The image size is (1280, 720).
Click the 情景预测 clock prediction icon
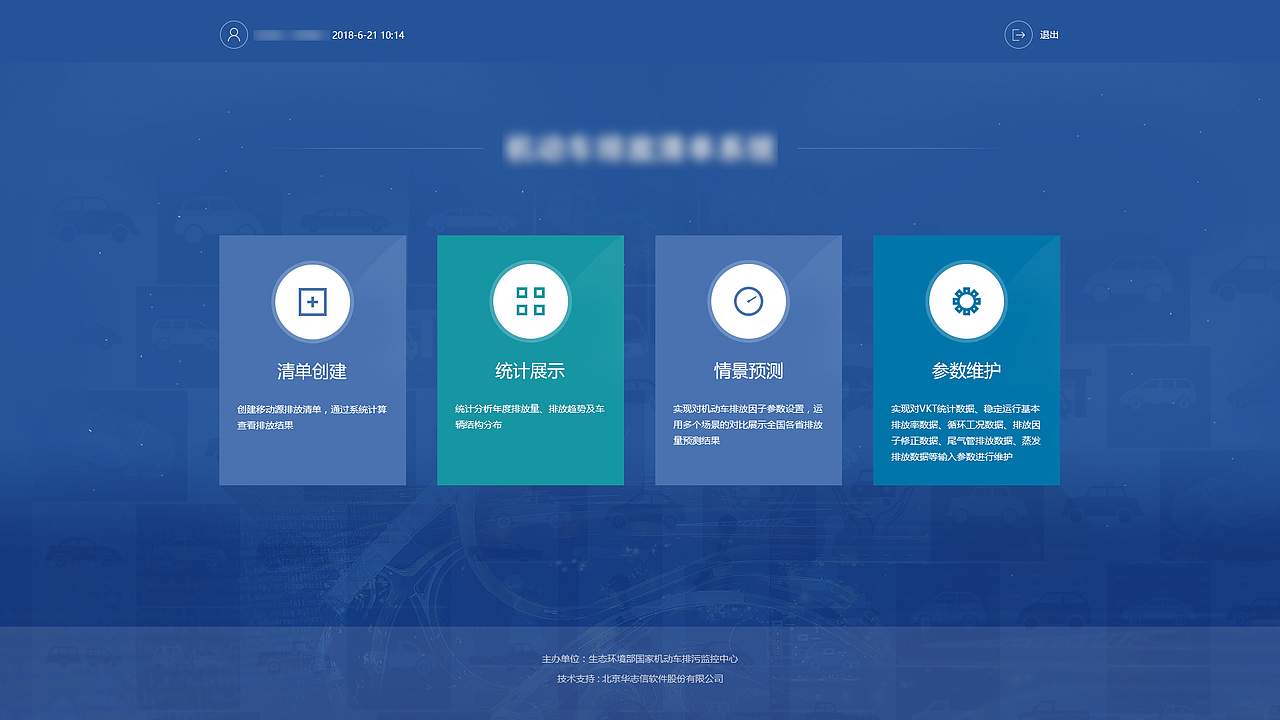tap(748, 301)
